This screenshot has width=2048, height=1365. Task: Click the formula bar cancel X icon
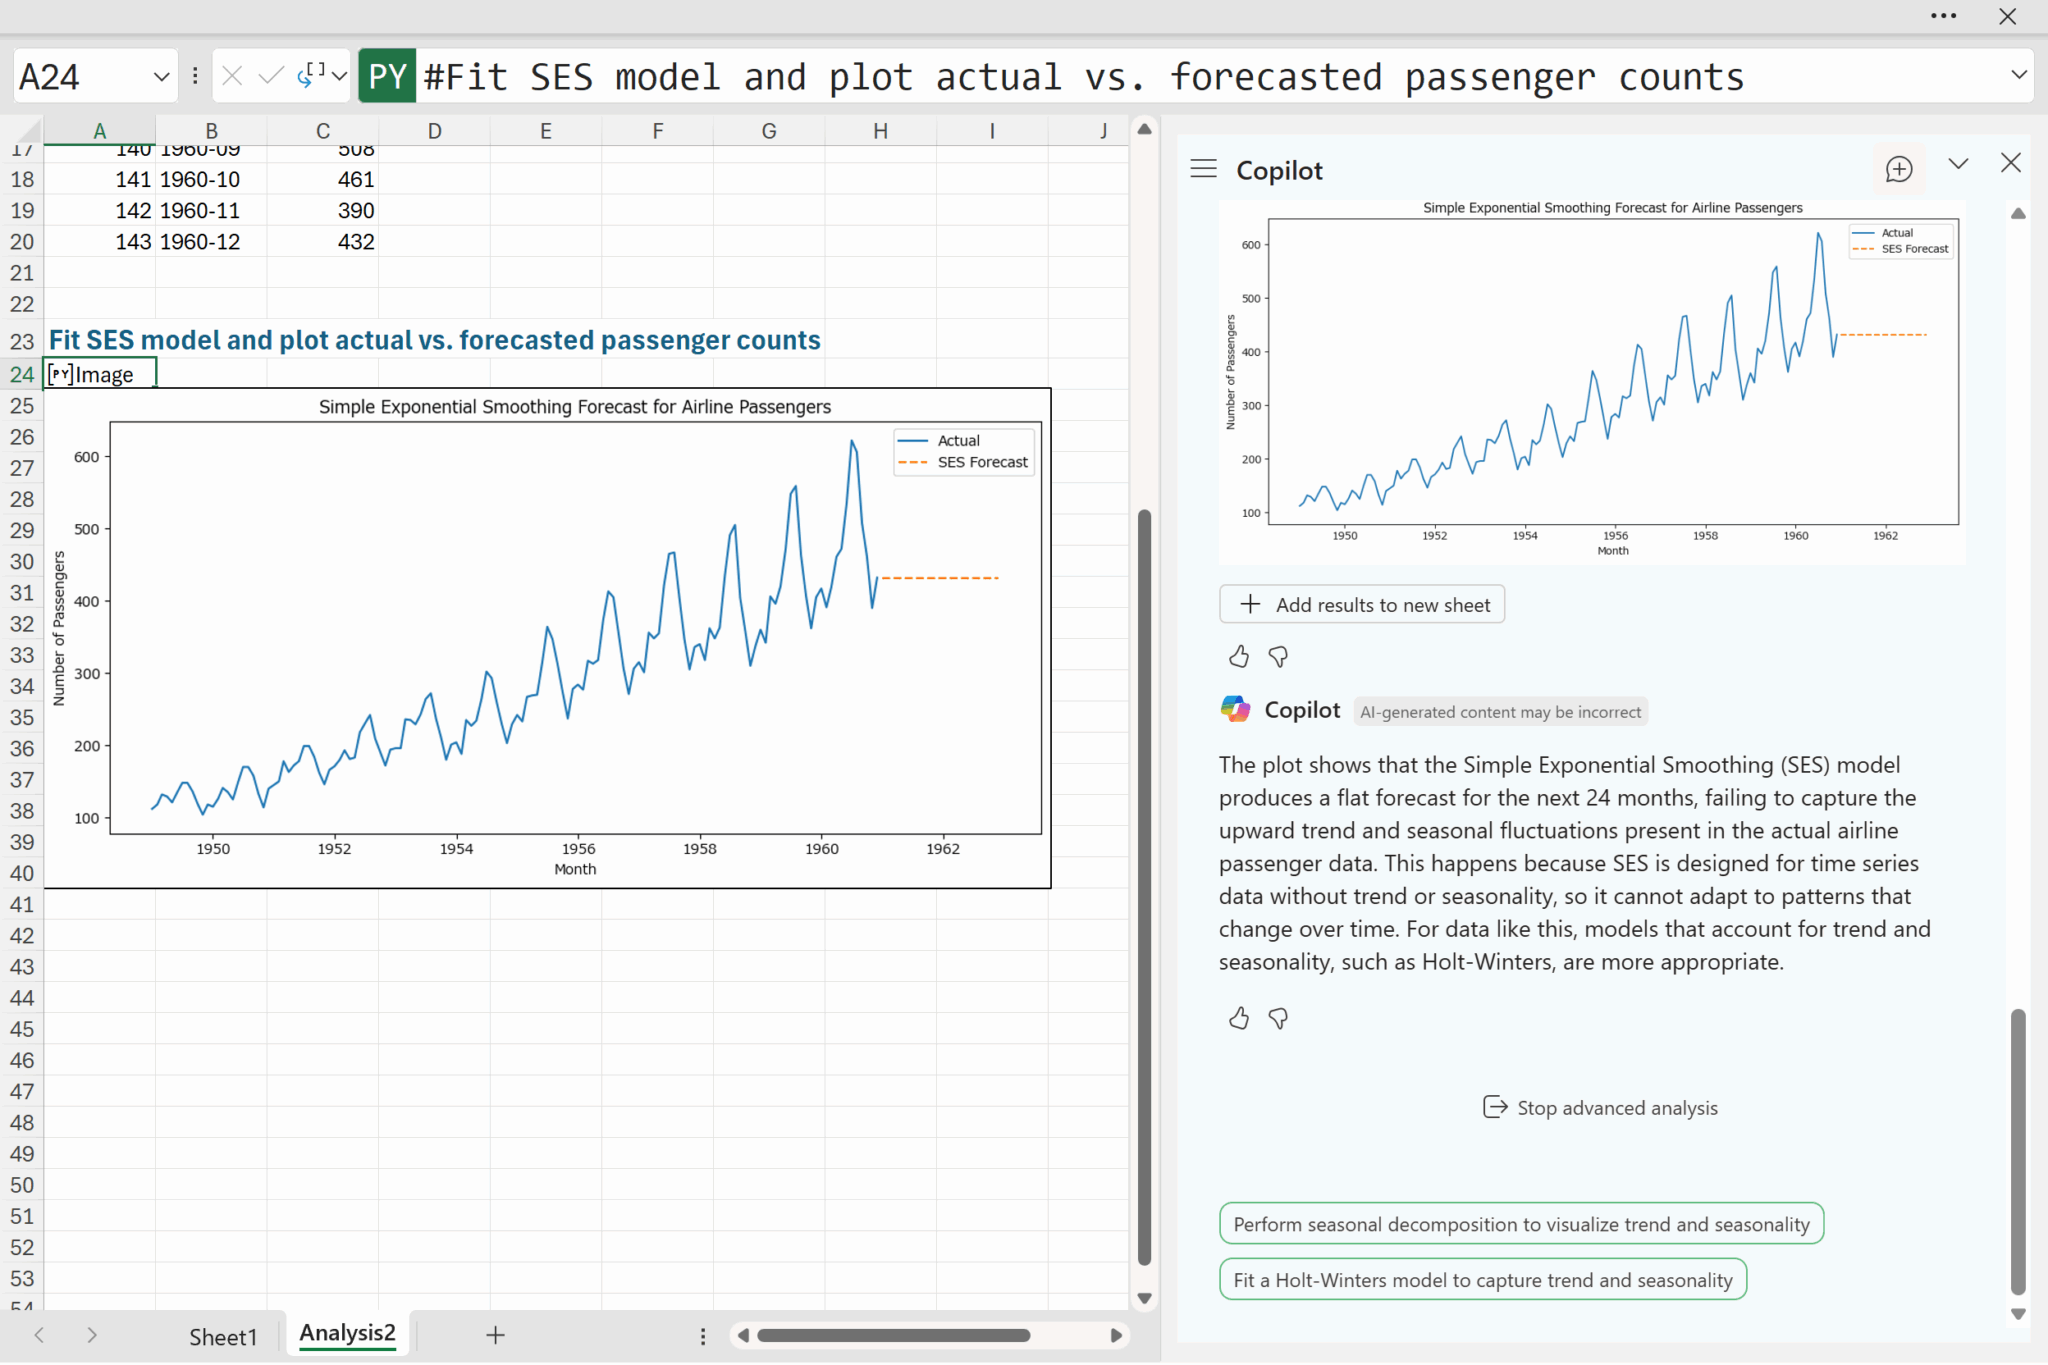click(232, 76)
